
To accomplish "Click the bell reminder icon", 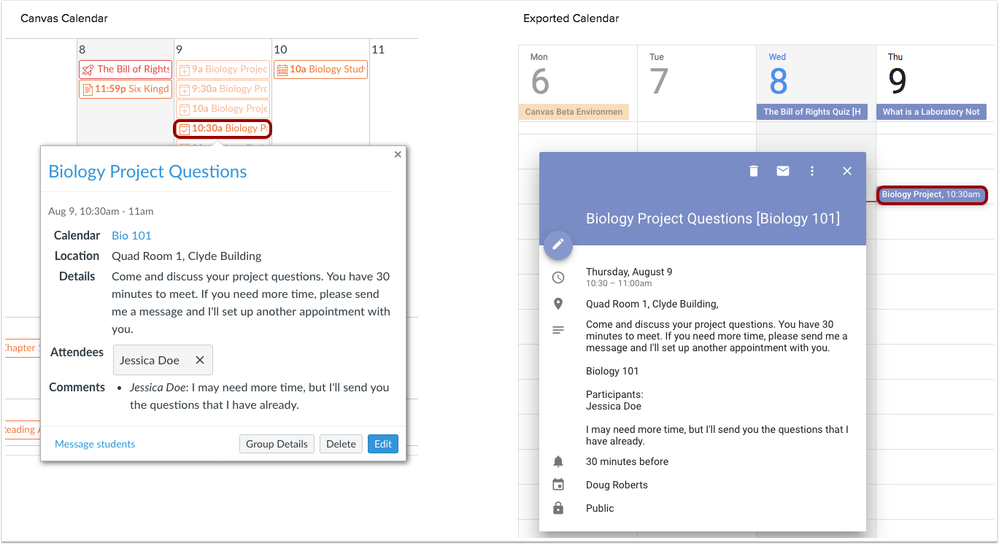I will [x=558, y=461].
